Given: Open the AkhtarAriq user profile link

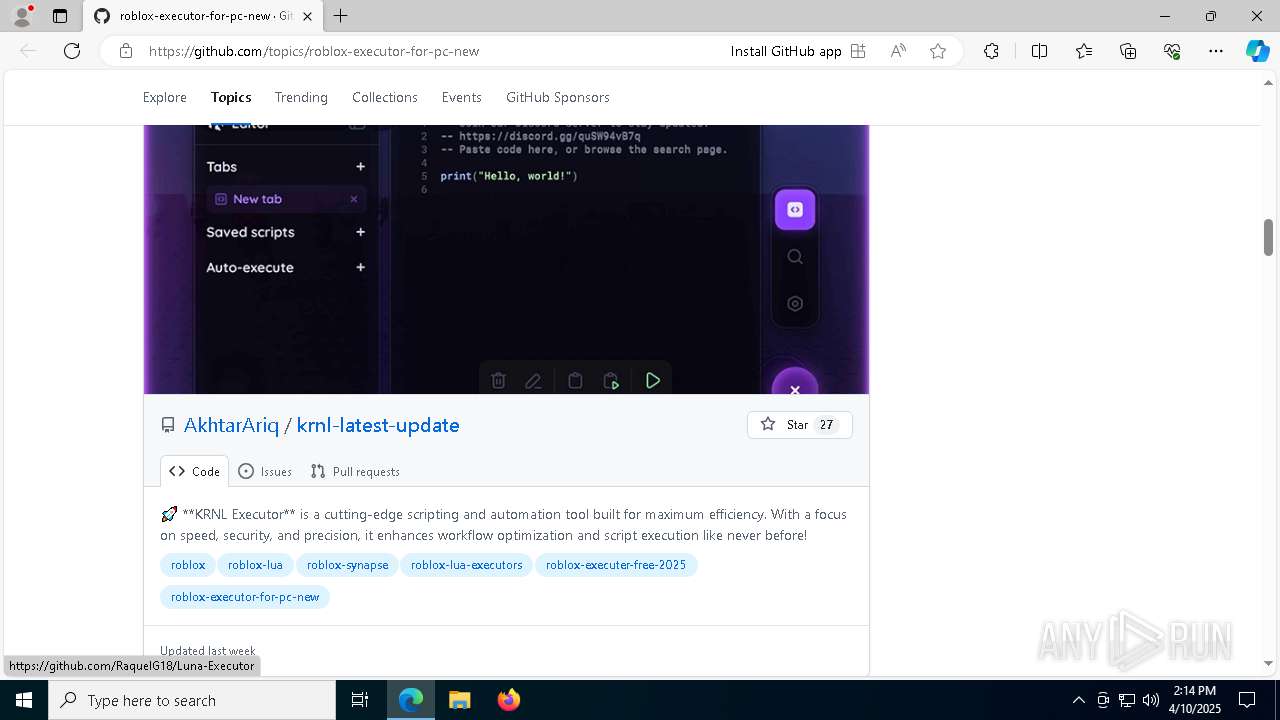Looking at the screenshot, I should click(231, 425).
